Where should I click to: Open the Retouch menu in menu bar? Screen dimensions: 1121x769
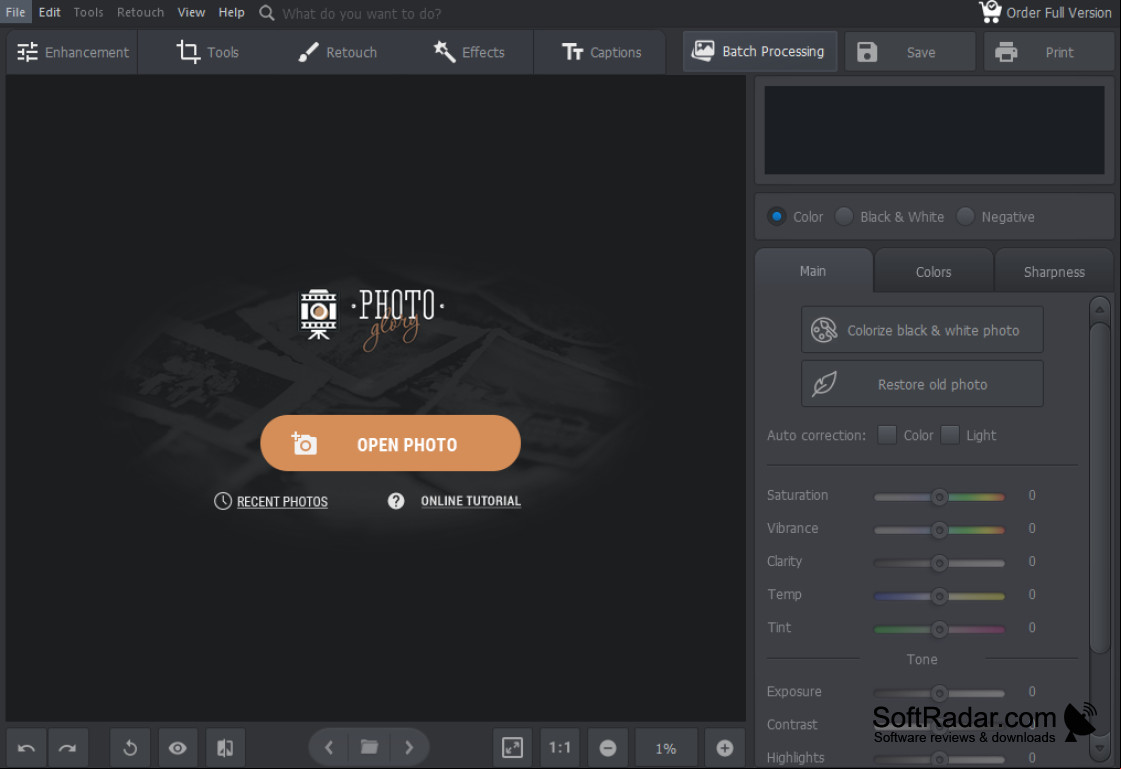(140, 12)
